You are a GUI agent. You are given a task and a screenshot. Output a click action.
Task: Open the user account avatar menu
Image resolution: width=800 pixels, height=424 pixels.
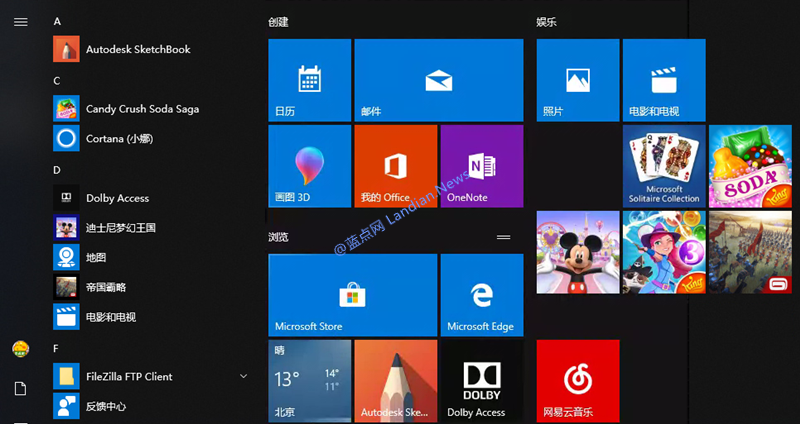(x=20, y=349)
